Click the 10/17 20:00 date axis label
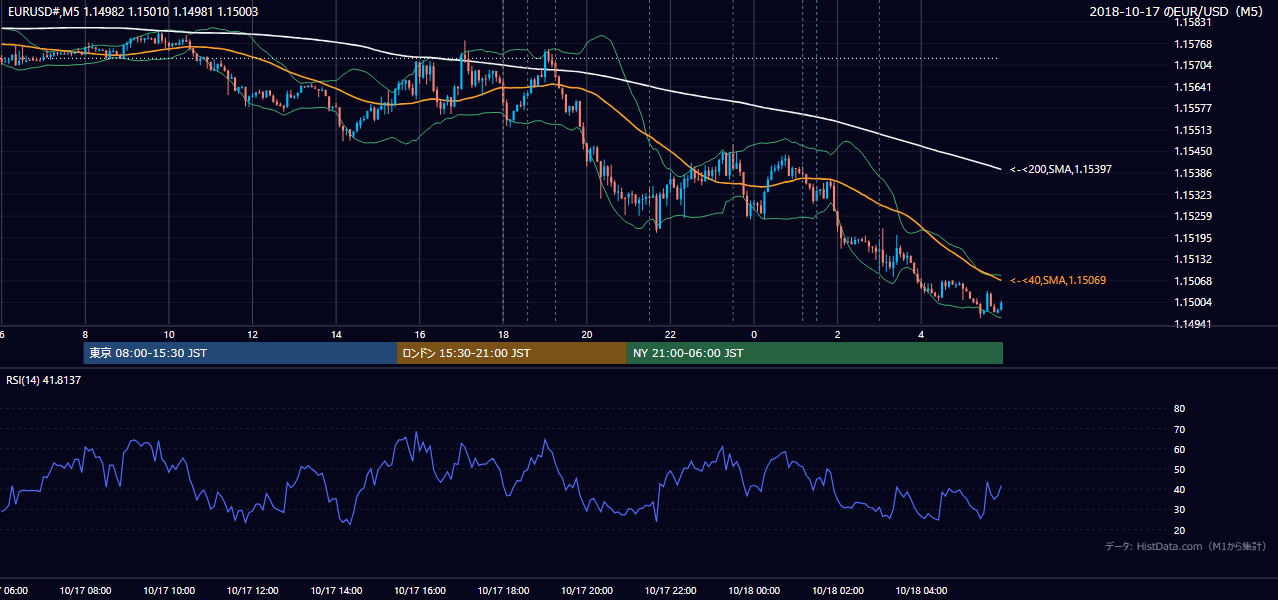The width and height of the screenshot is (1278, 600). click(x=587, y=590)
